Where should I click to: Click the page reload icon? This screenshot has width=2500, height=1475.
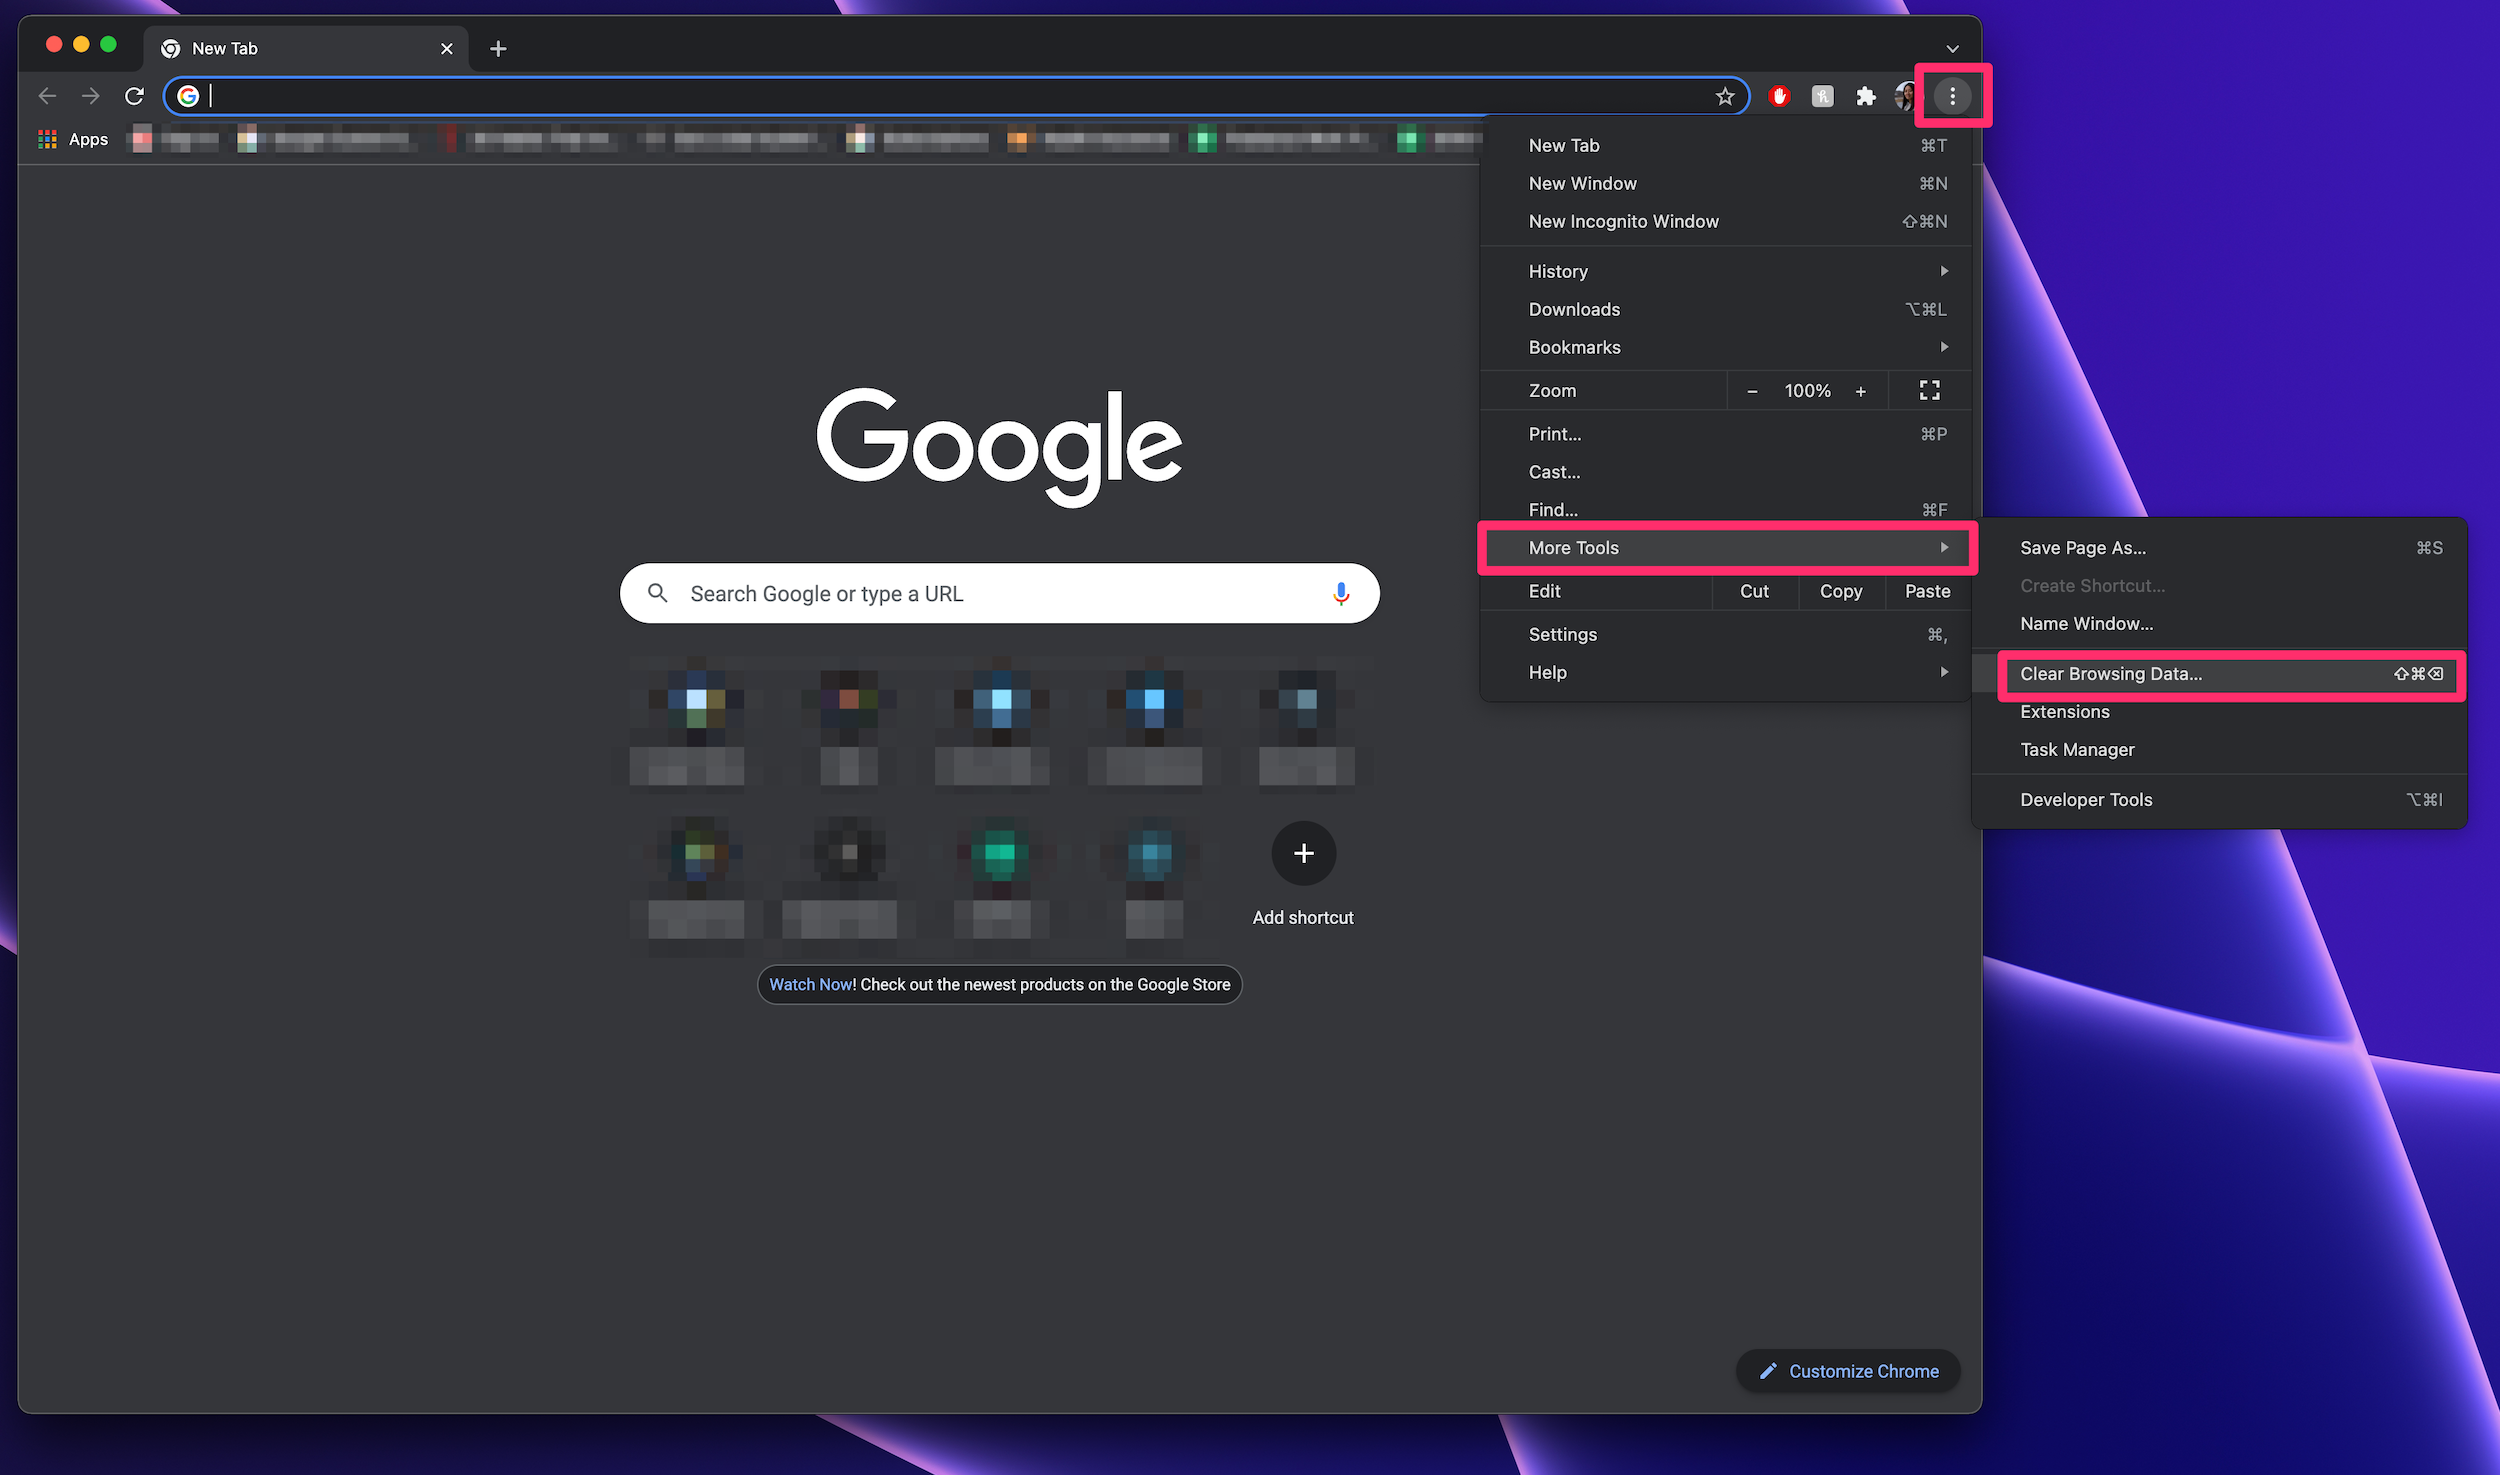coord(135,97)
